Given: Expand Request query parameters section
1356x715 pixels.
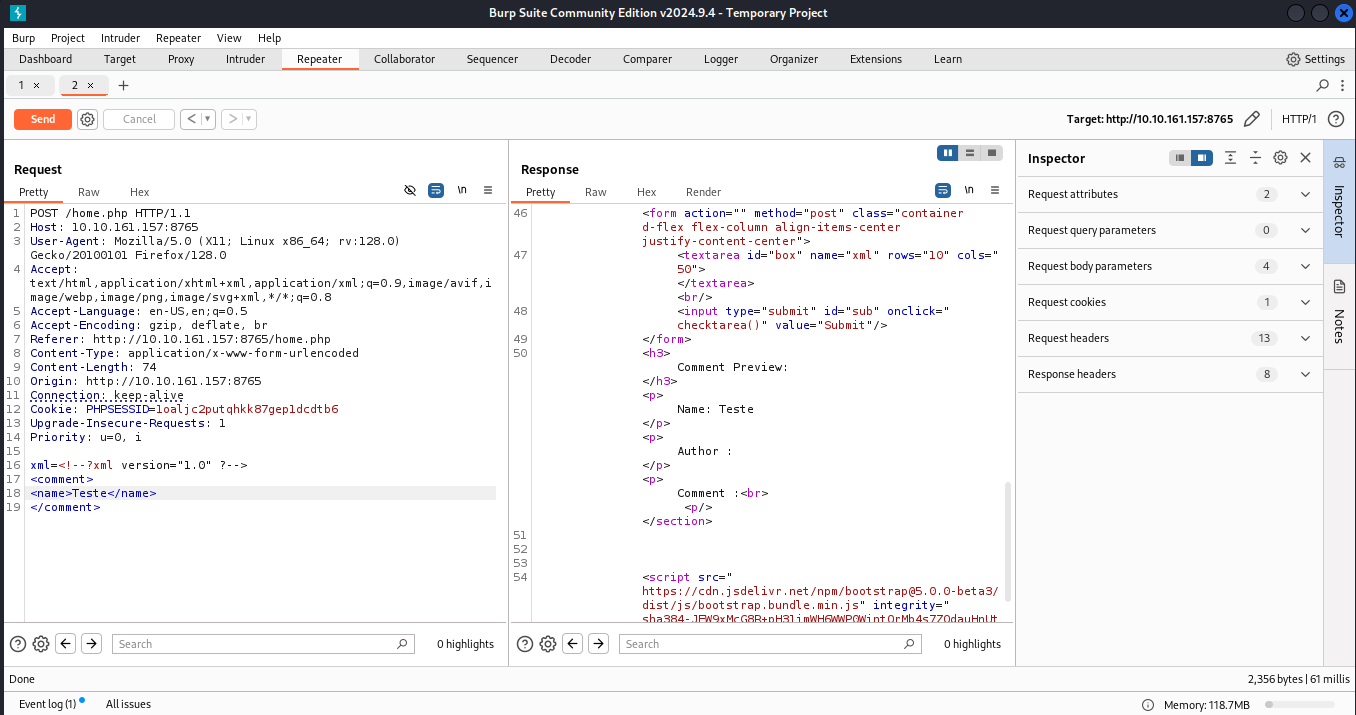Looking at the screenshot, I should (1170, 230).
